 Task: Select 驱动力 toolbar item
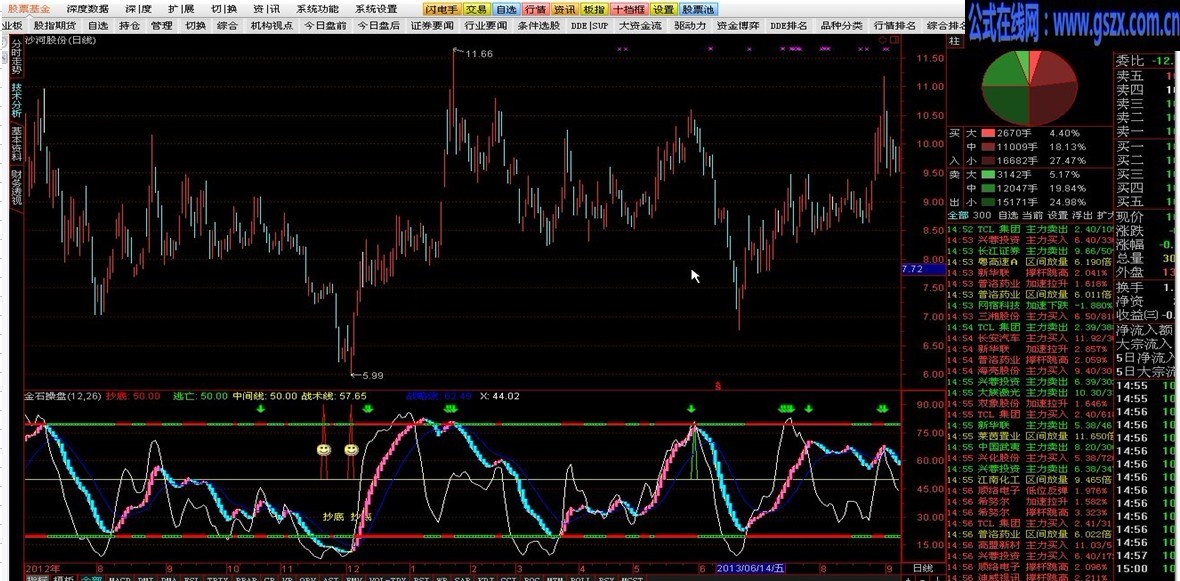click(689, 26)
